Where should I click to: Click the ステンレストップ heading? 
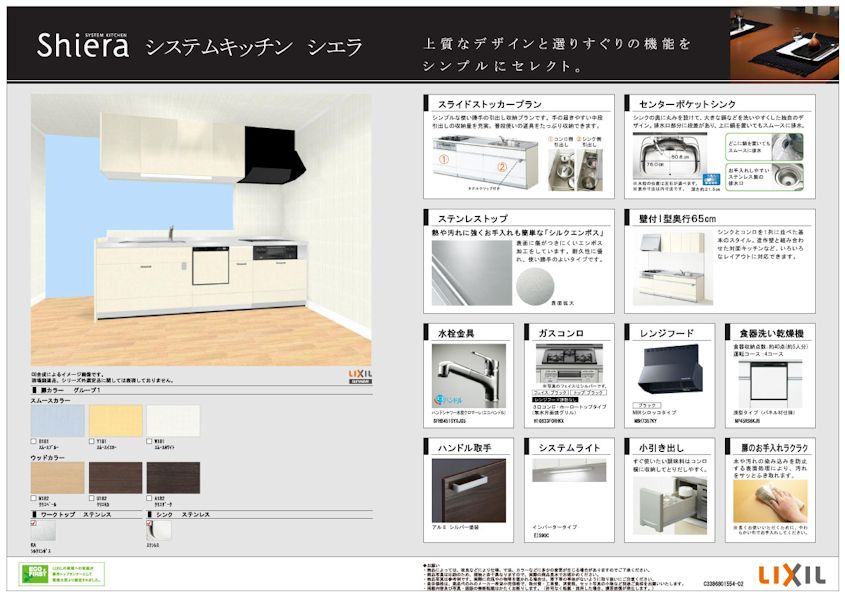(x=473, y=219)
